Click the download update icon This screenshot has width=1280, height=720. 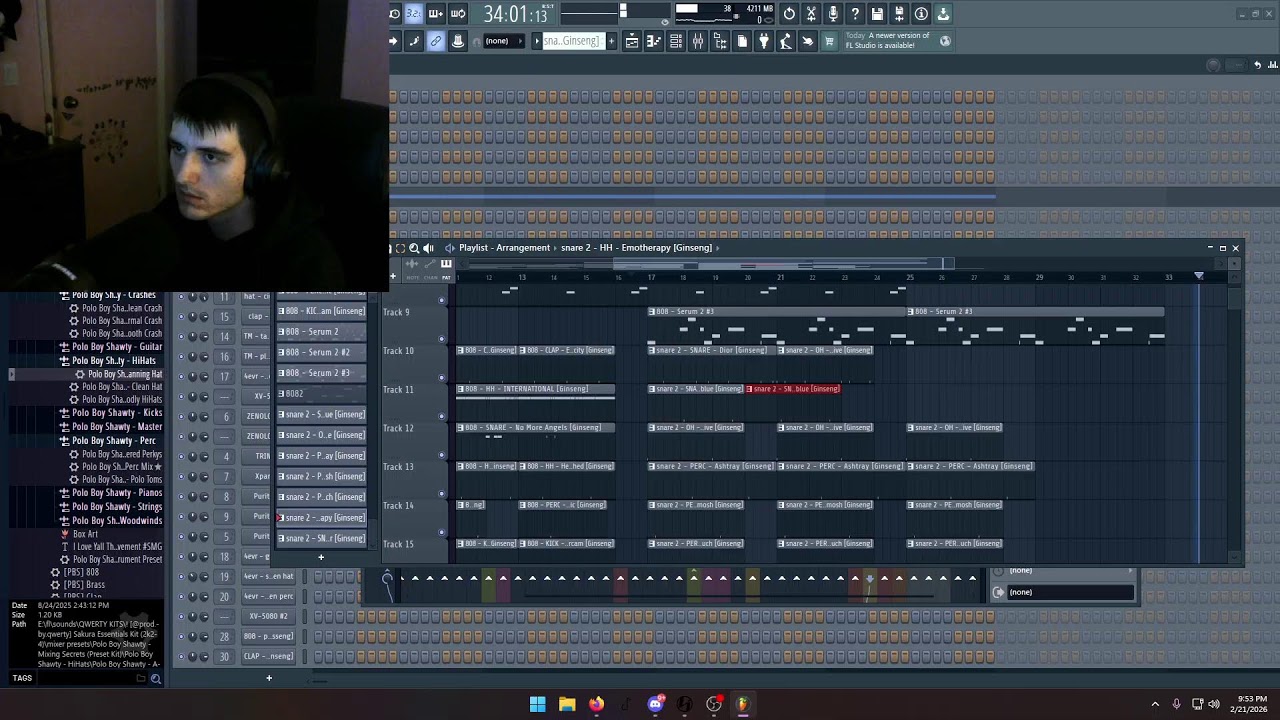(x=943, y=14)
